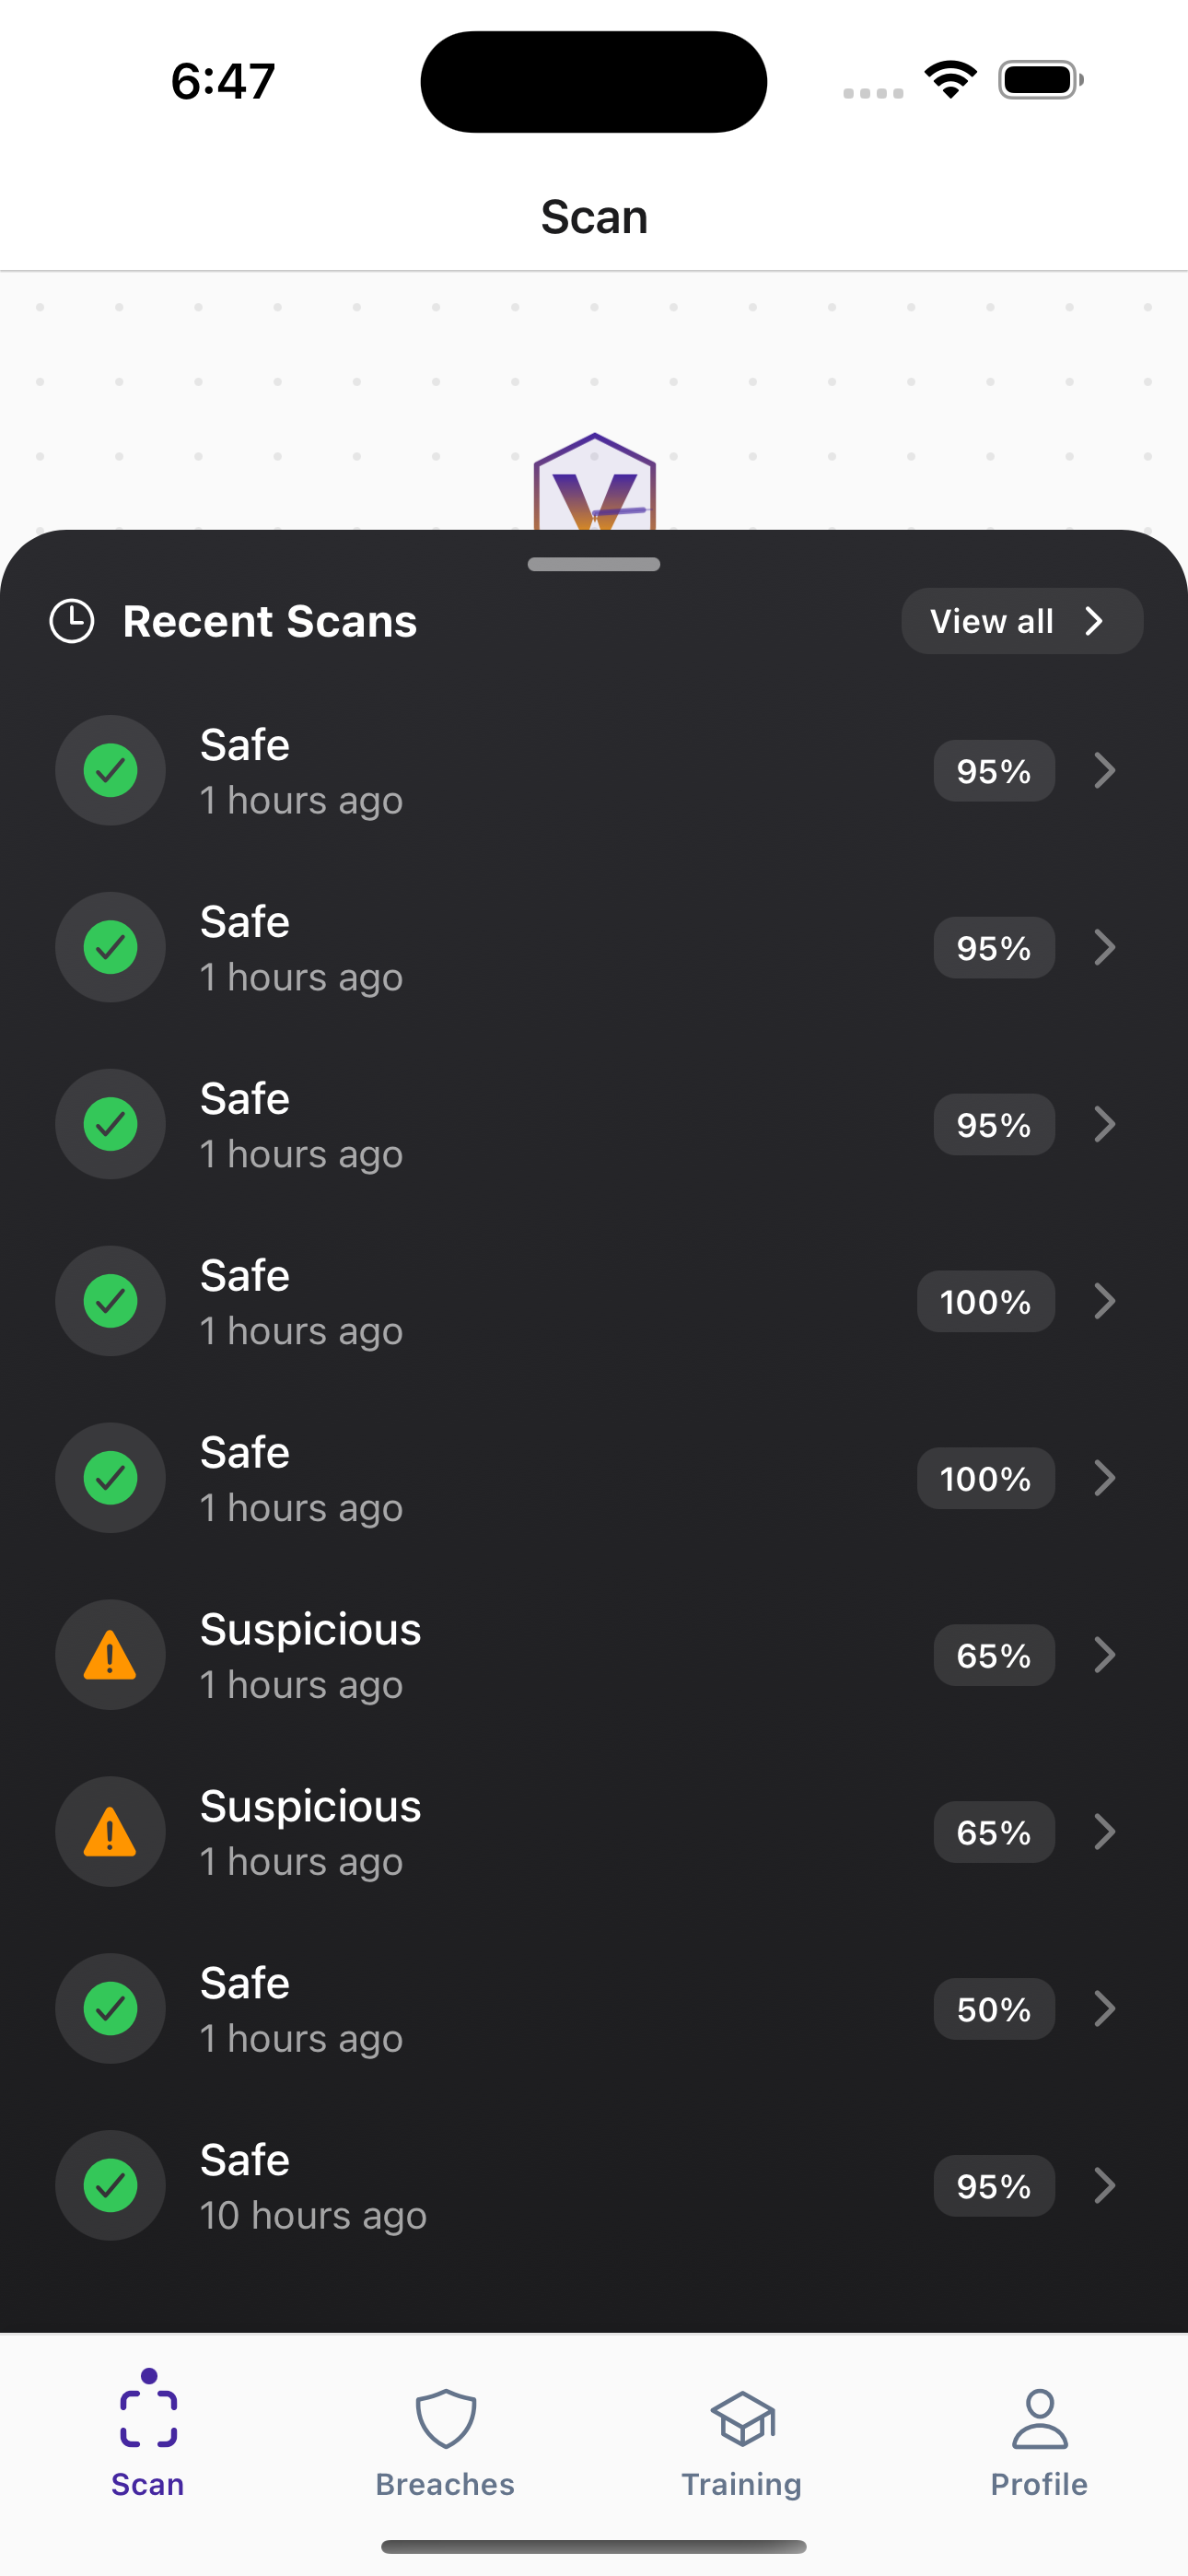This screenshot has width=1188, height=2576.
Task: Expand the 50% Safe scan chevron
Action: [1104, 2008]
